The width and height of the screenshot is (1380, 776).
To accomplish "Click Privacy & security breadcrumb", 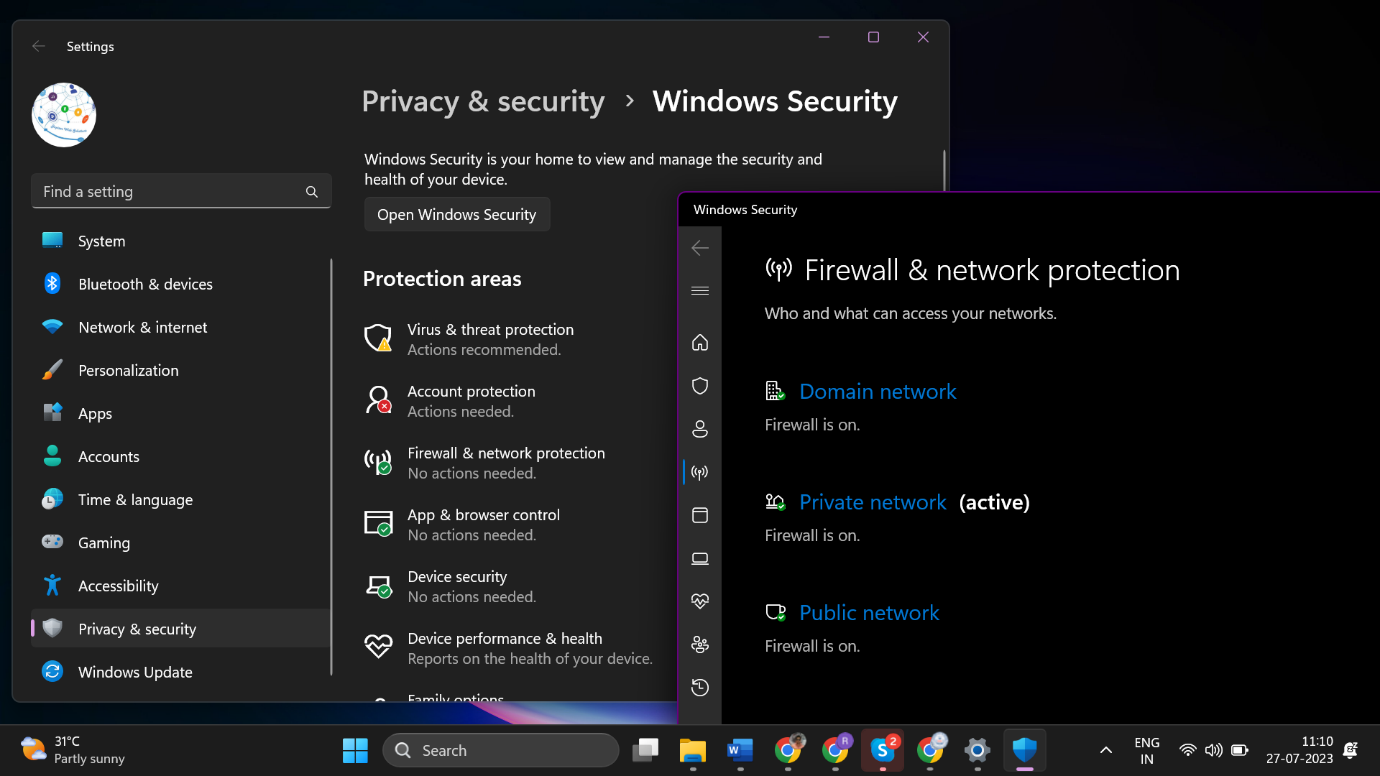I will (x=483, y=102).
